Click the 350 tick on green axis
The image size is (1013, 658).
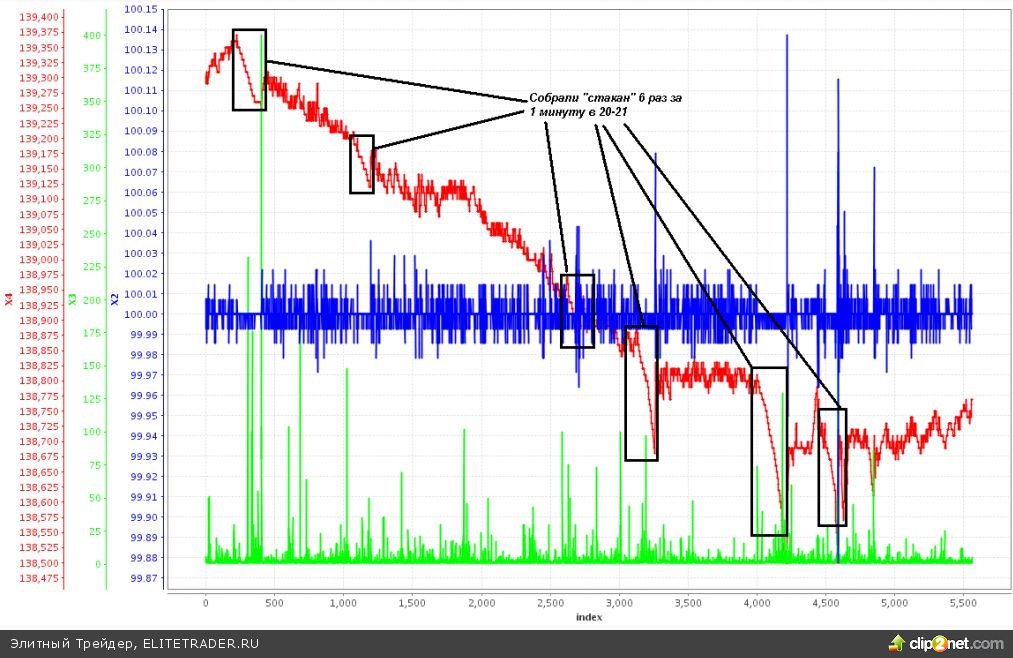click(92, 101)
